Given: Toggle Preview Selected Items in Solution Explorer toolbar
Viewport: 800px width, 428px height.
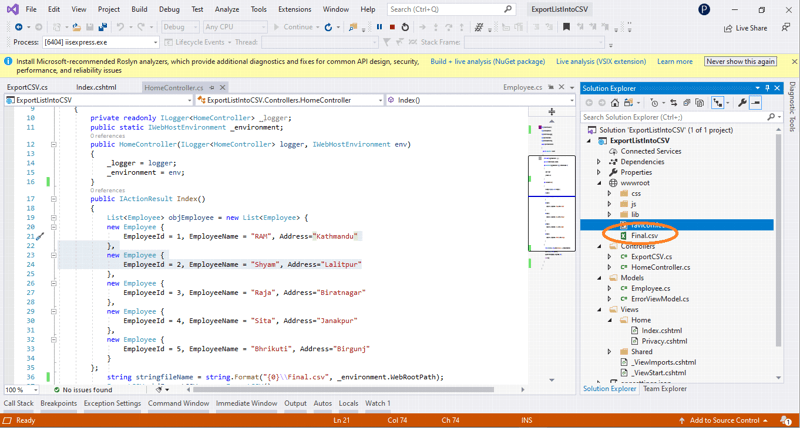Looking at the screenshot, I should coord(756,103).
